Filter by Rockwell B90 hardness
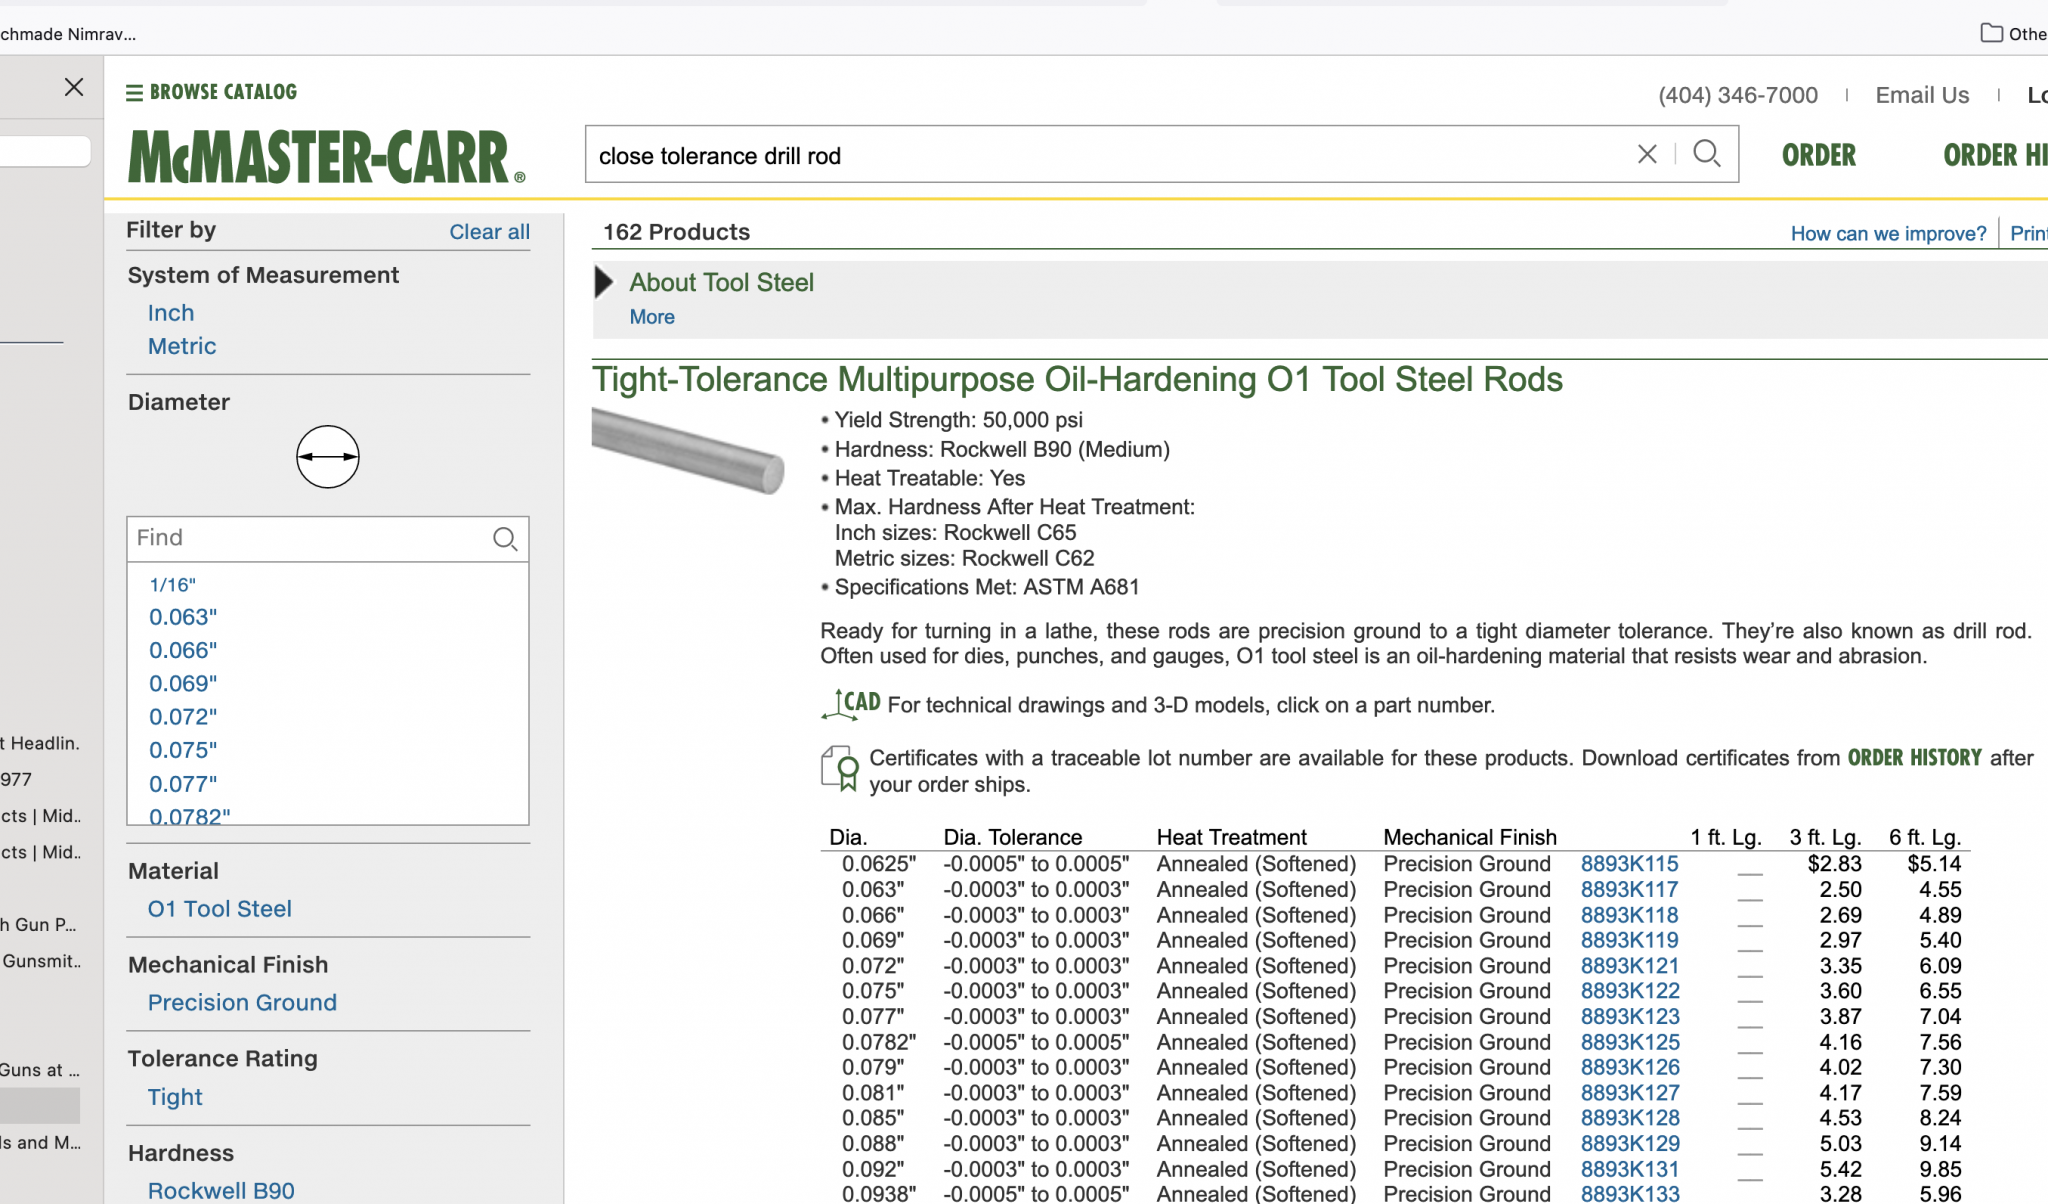This screenshot has height=1204, width=2048. tap(221, 1191)
